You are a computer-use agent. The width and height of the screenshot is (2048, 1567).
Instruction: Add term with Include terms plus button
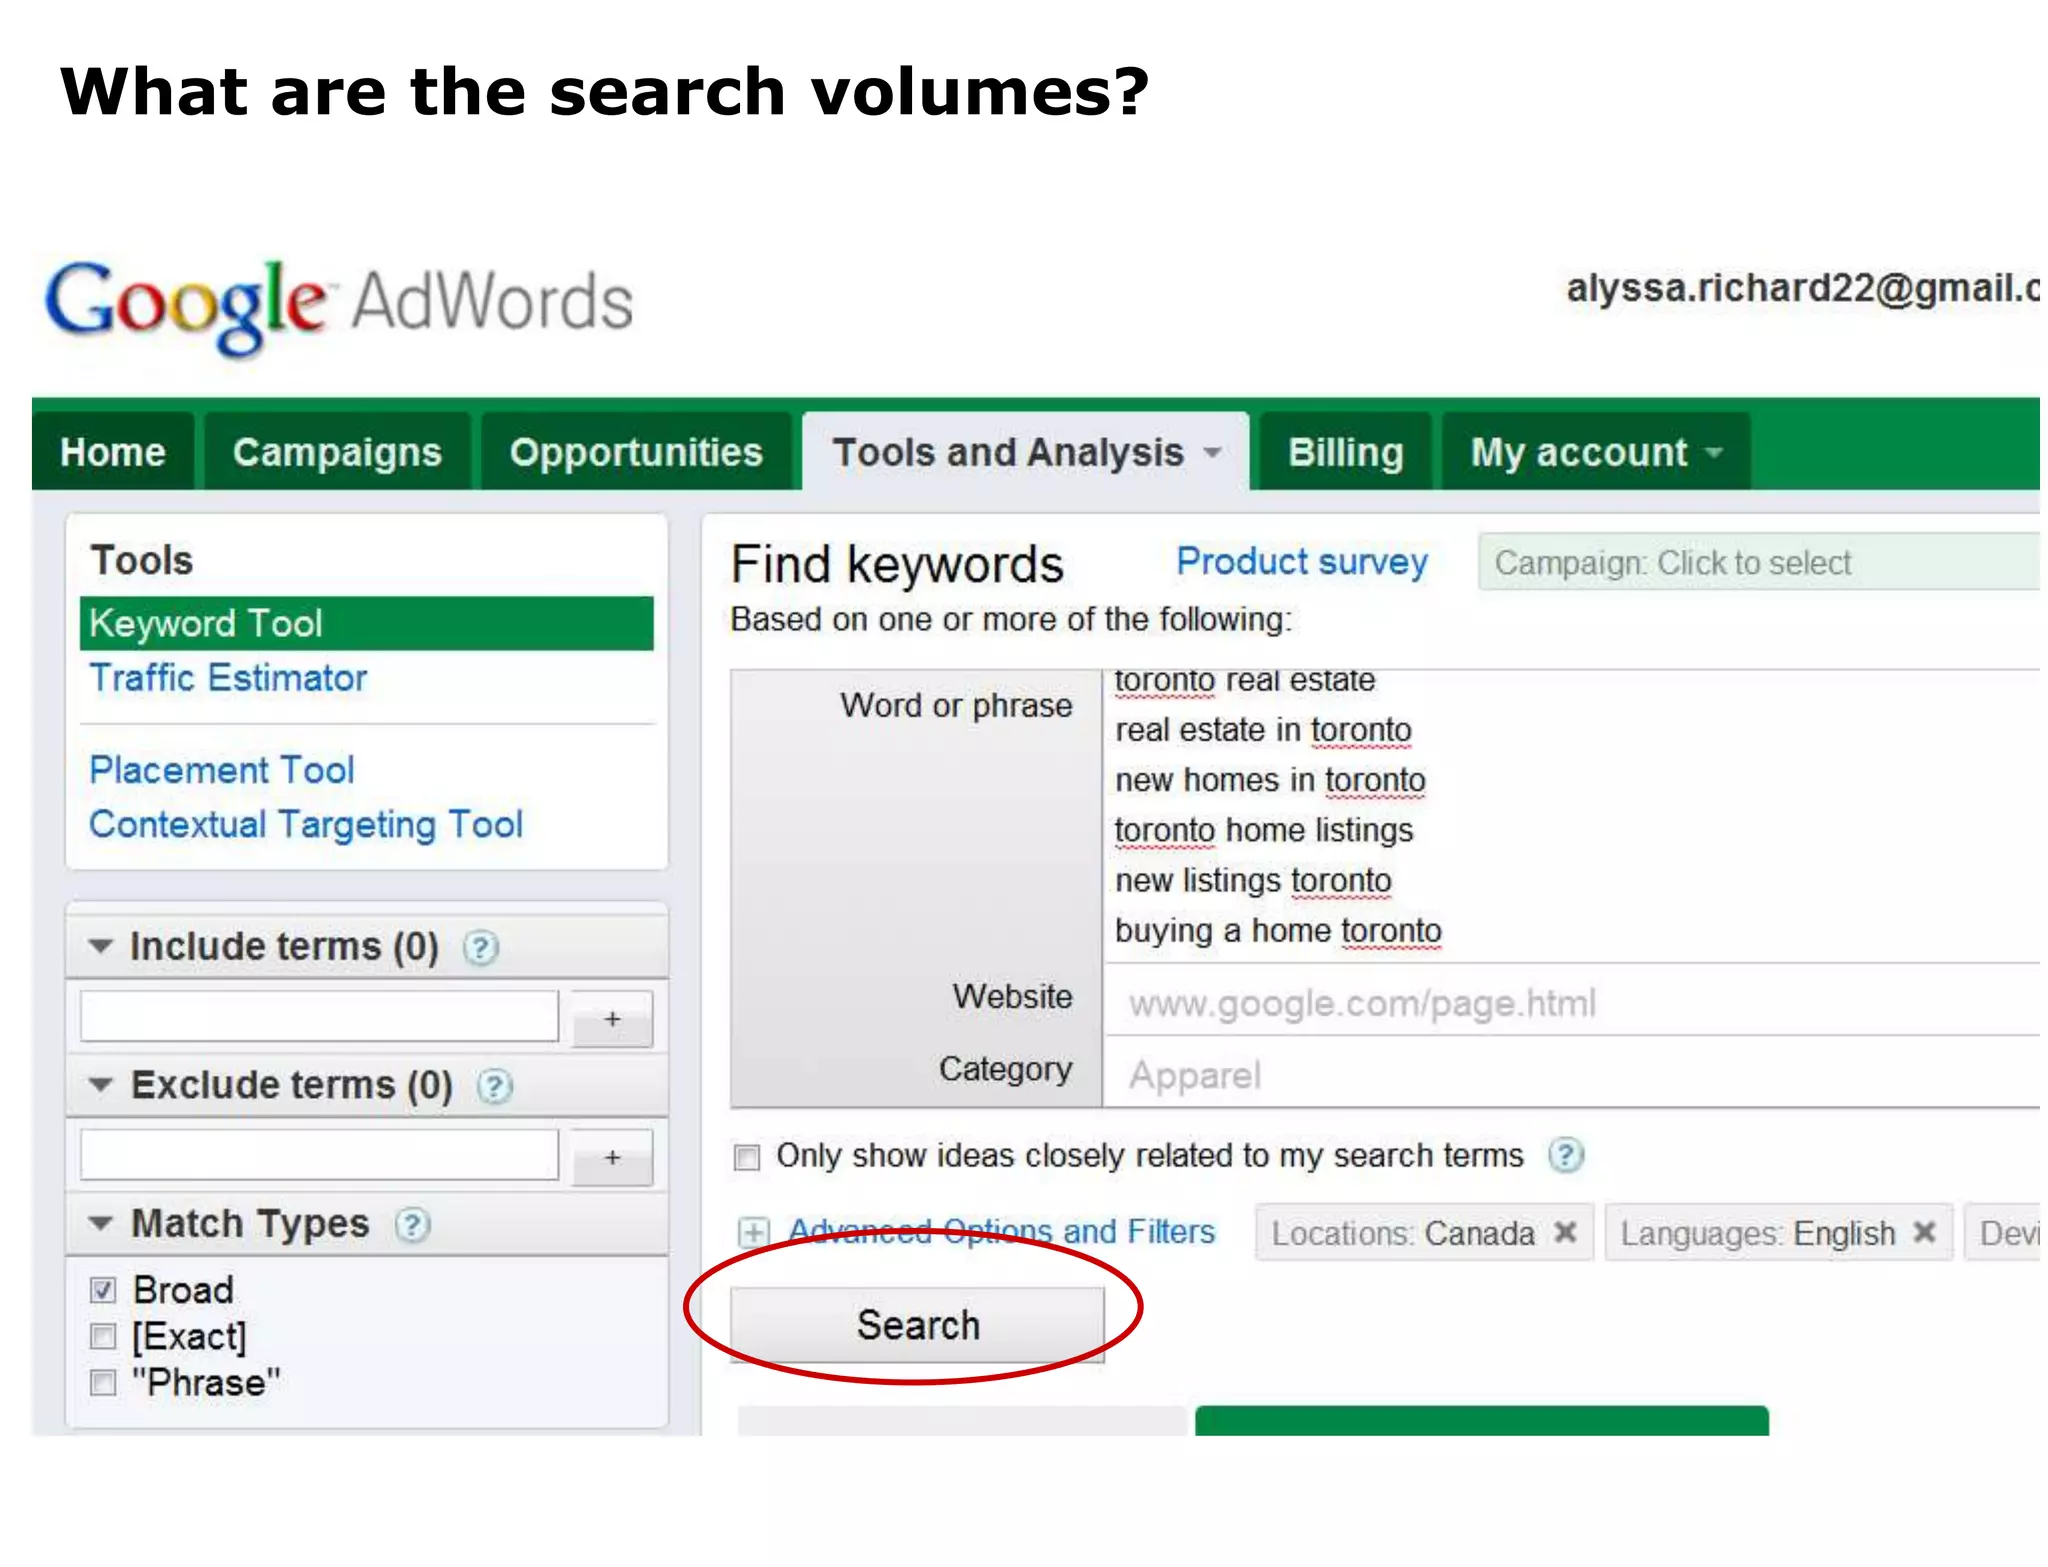click(612, 1019)
